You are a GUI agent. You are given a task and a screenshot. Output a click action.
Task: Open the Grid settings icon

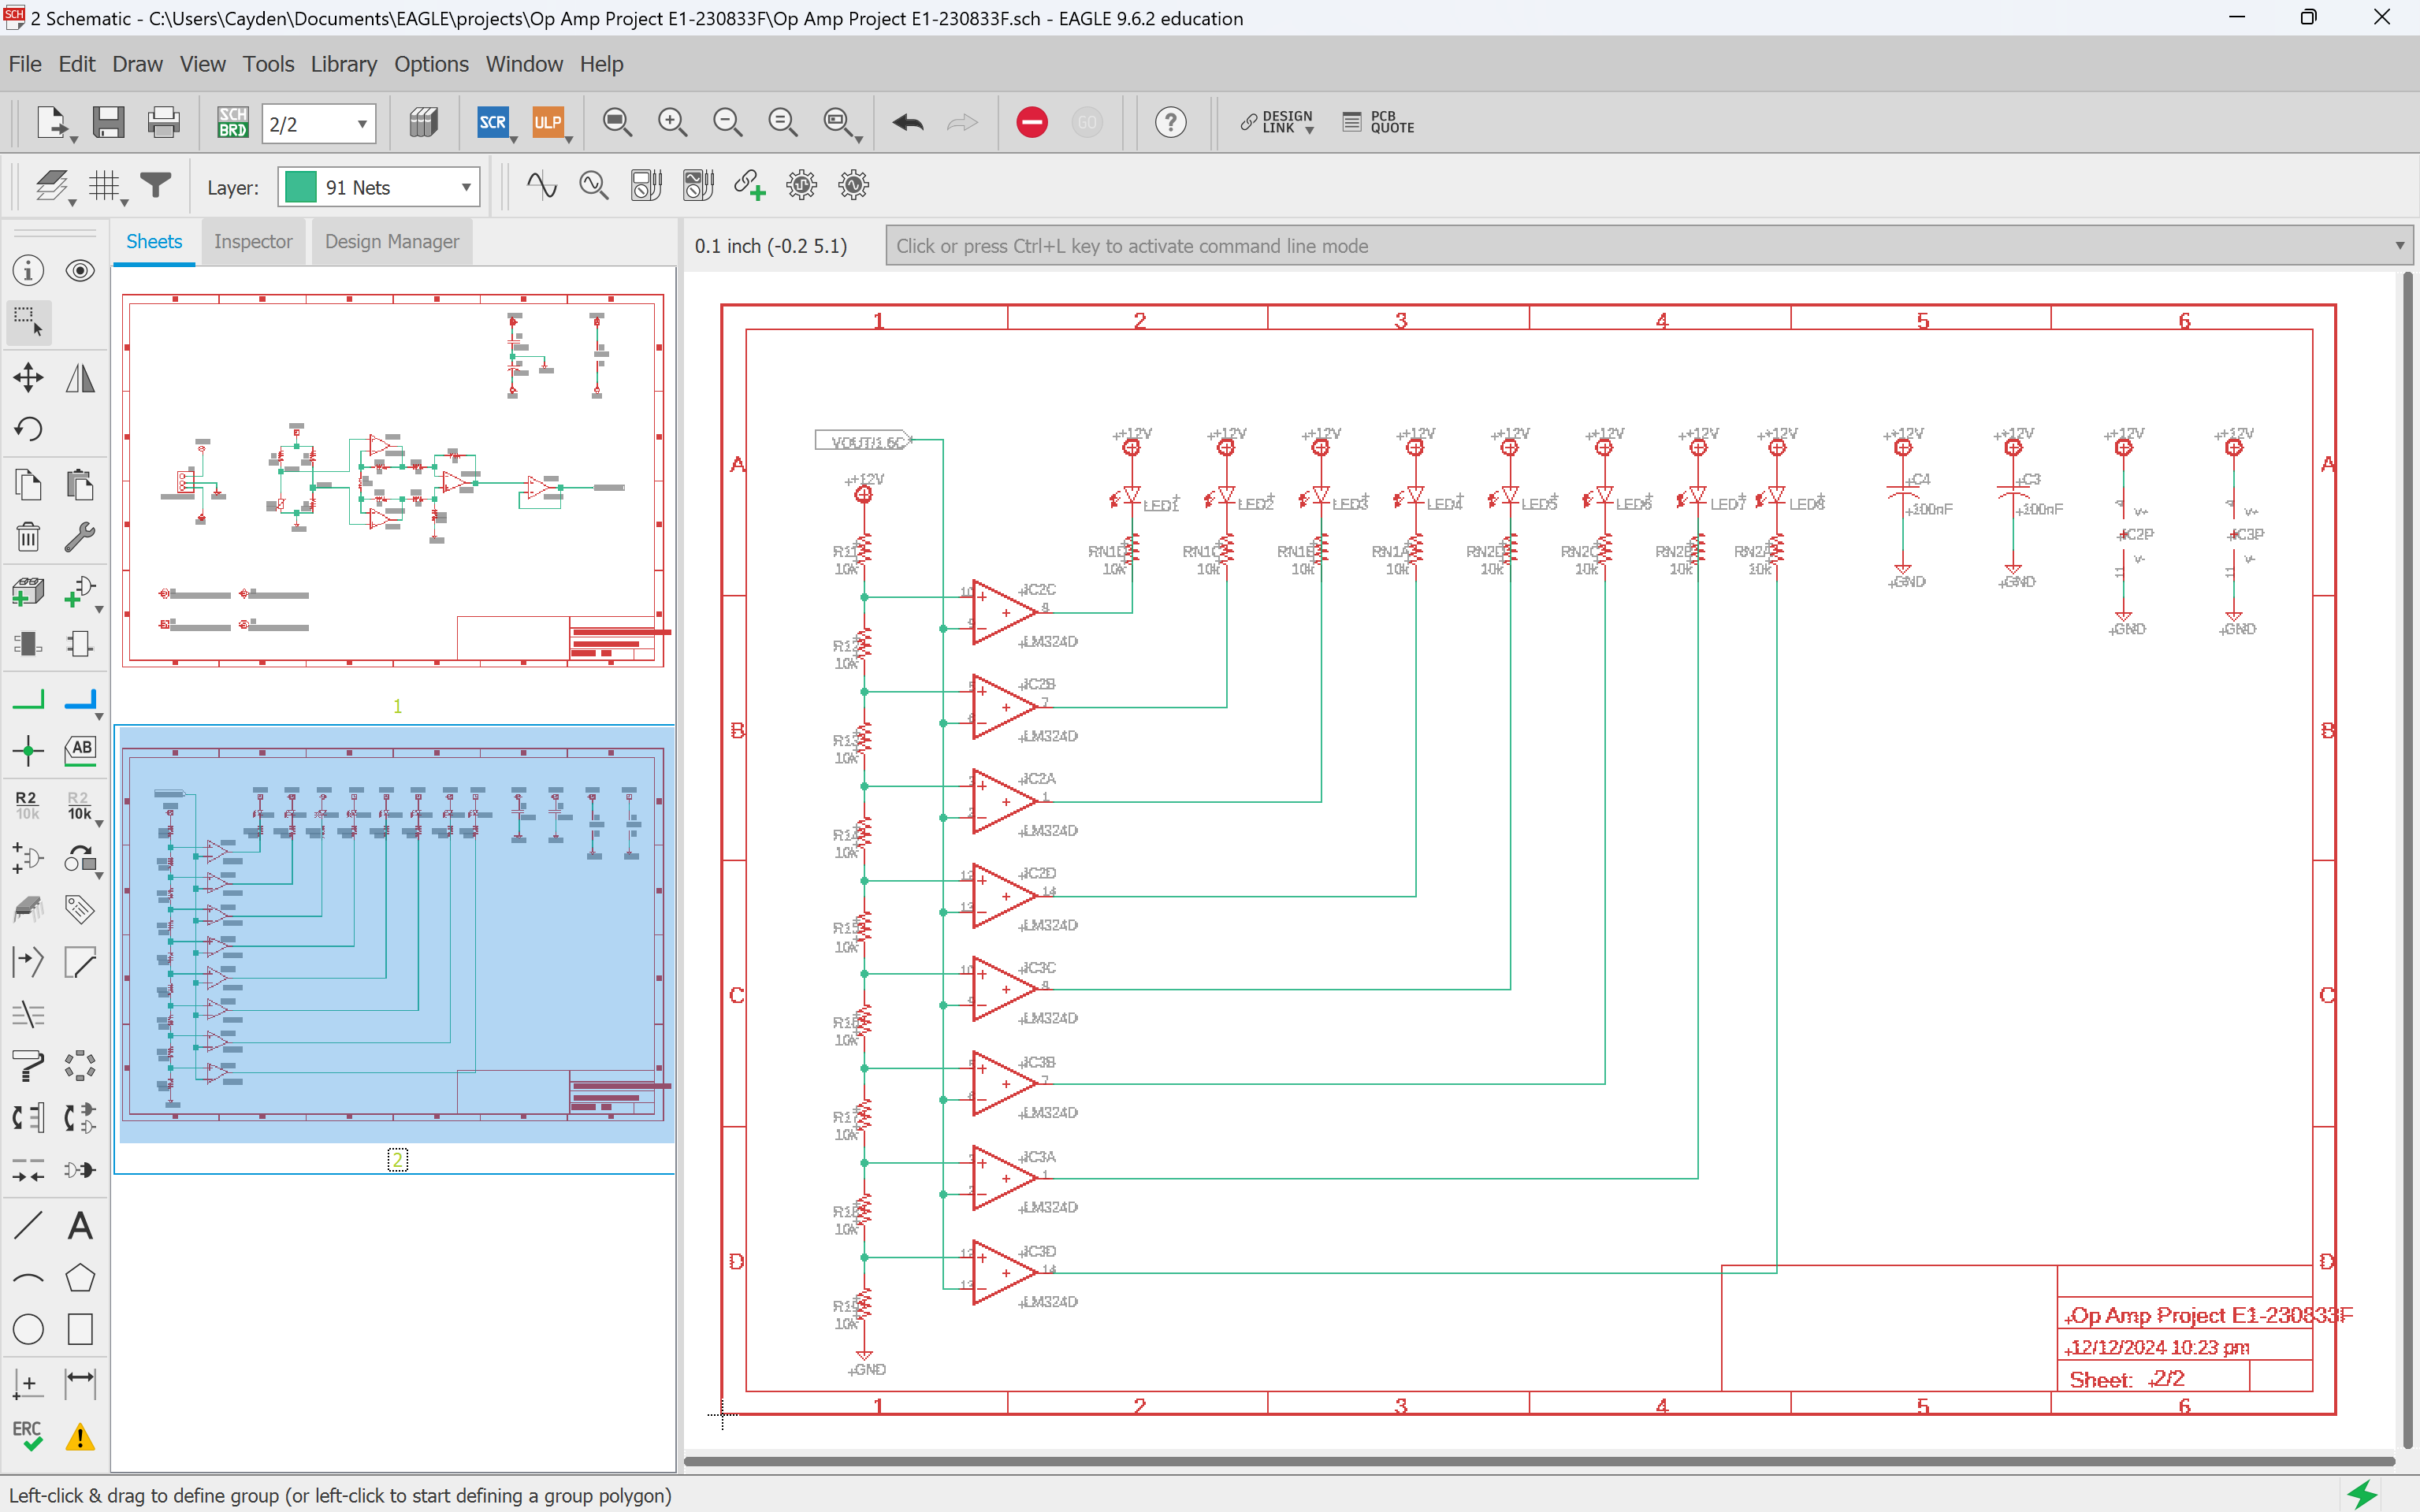point(103,186)
